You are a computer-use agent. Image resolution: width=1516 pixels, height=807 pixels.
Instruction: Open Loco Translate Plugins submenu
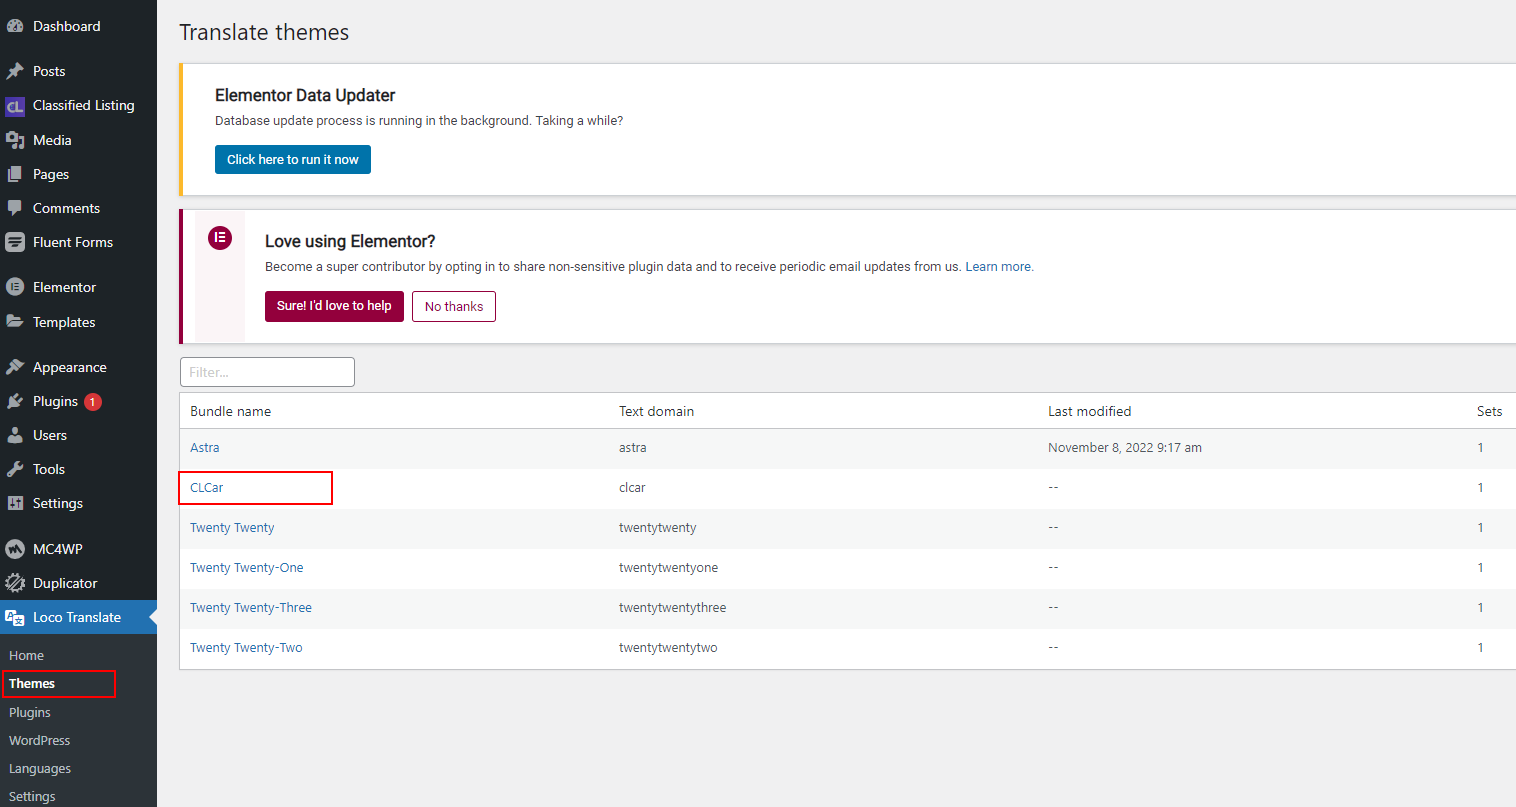[x=30, y=713]
